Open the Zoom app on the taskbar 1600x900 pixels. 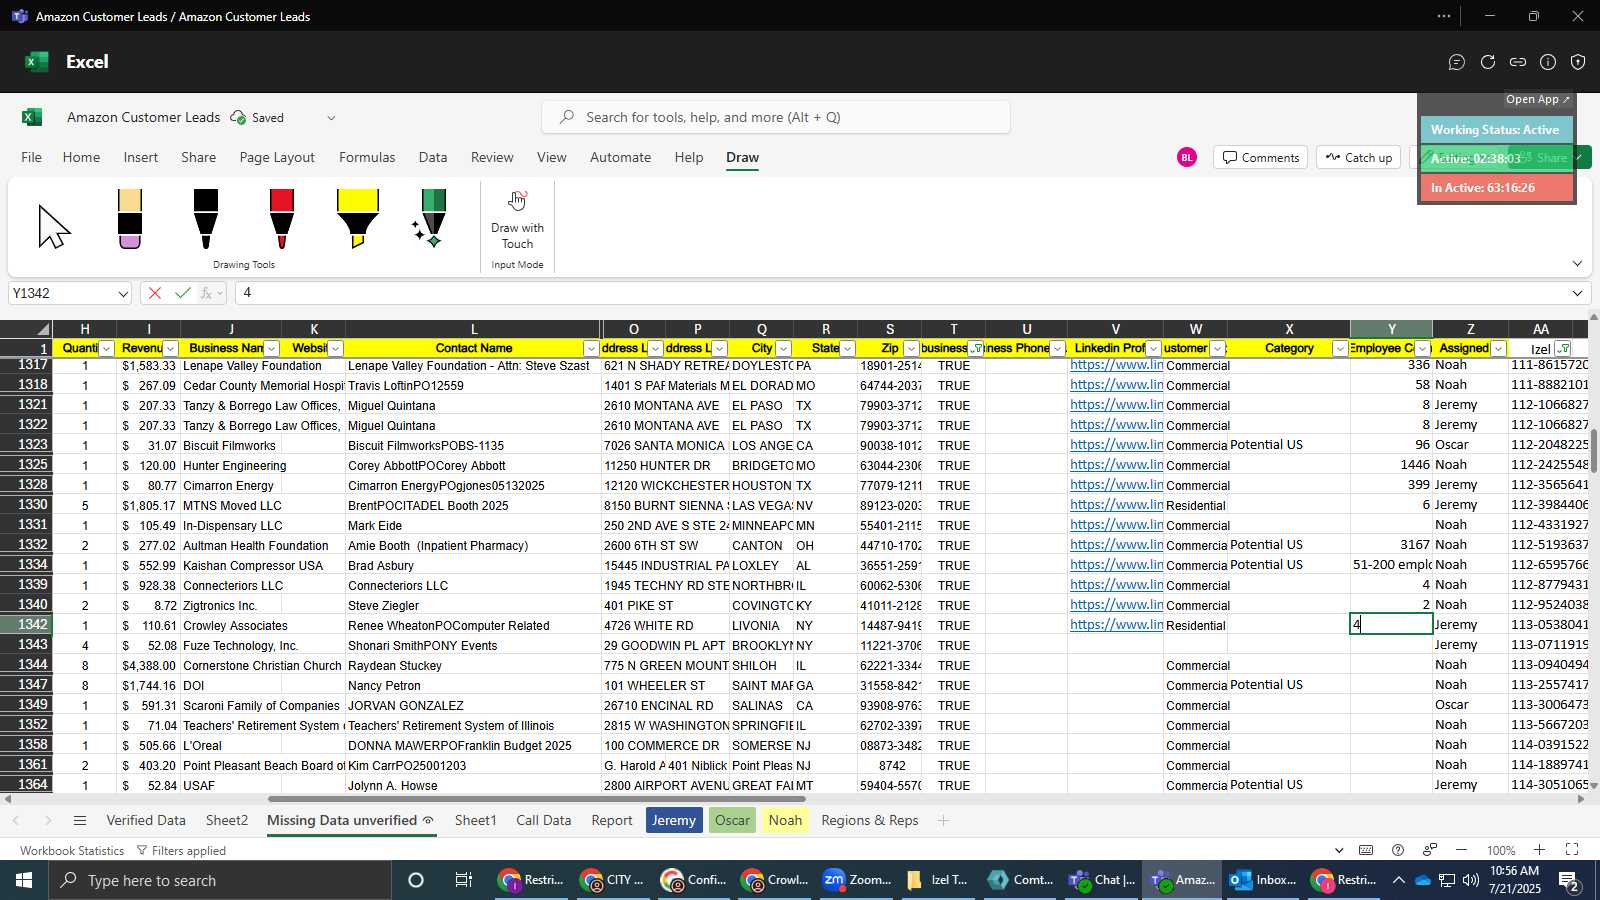click(x=856, y=880)
